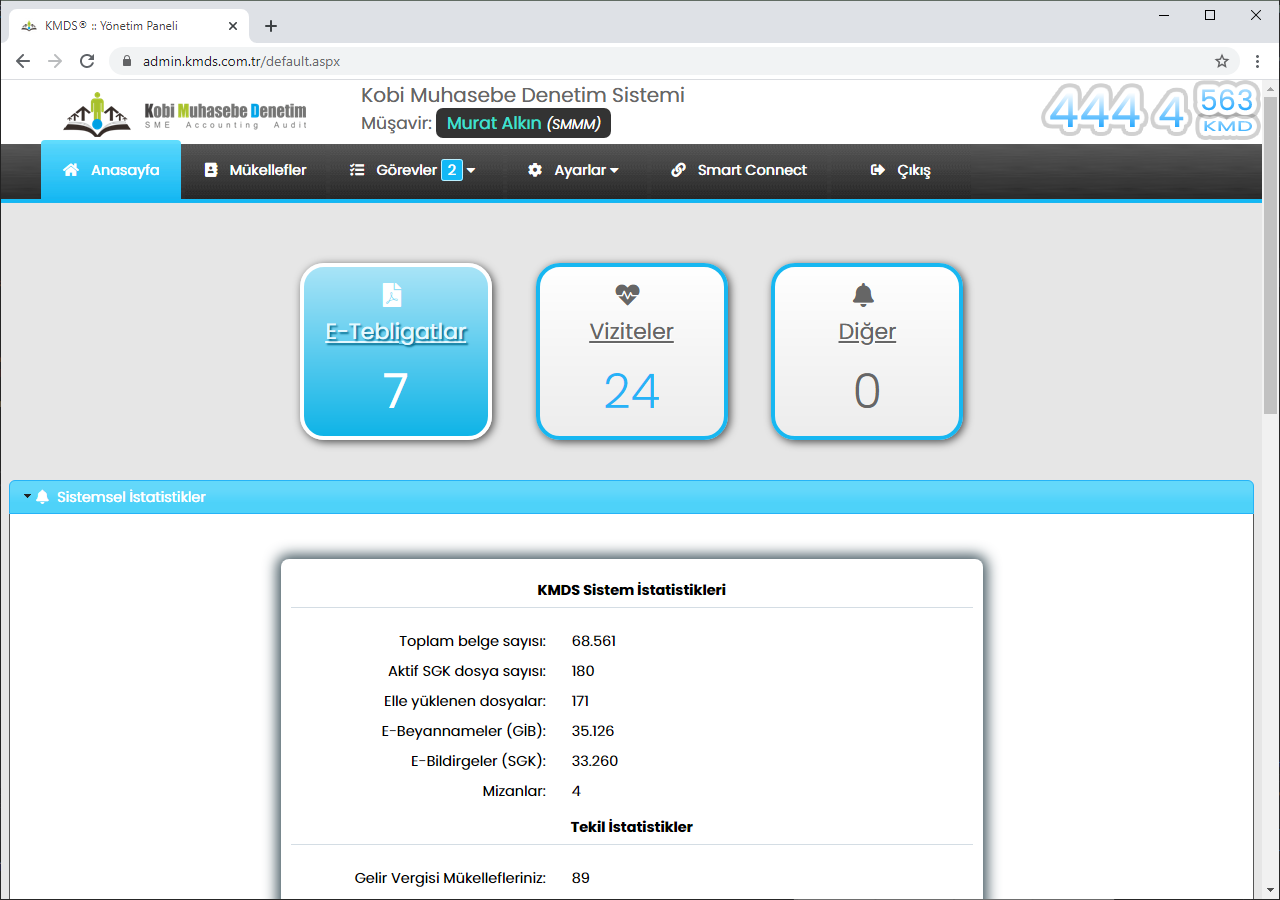Collapse the Sistemsel İstatistikler panel

tap(27, 497)
